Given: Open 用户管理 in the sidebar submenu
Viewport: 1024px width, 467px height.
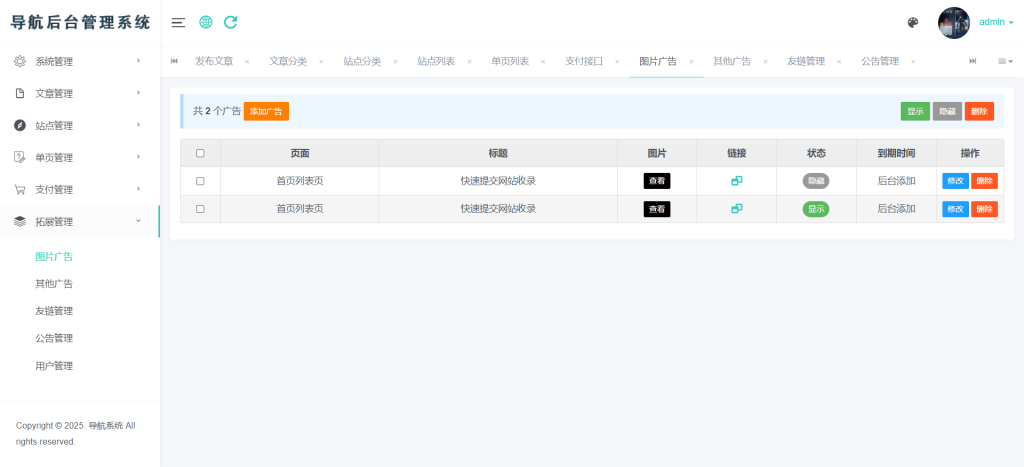Looking at the screenshot, I should [54, 366].
